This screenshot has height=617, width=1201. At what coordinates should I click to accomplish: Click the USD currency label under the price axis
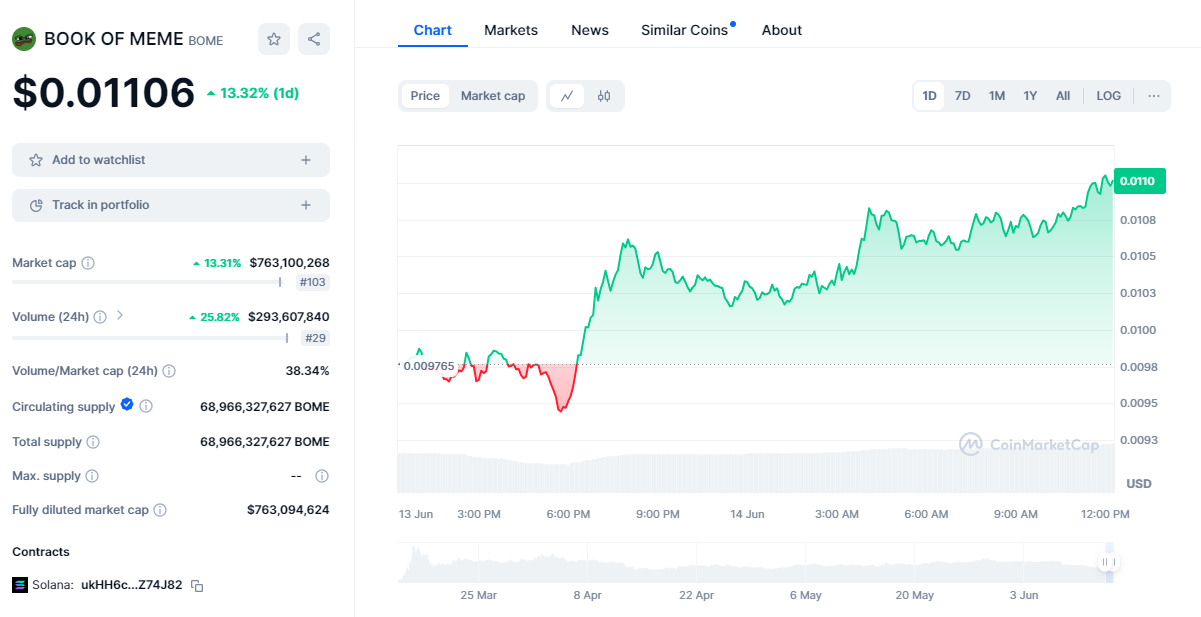coord(1139,484)
